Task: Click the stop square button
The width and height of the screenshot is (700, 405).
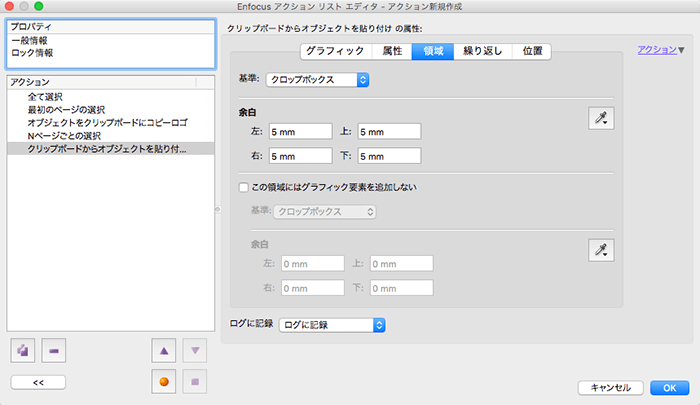Action: point(195,382)
